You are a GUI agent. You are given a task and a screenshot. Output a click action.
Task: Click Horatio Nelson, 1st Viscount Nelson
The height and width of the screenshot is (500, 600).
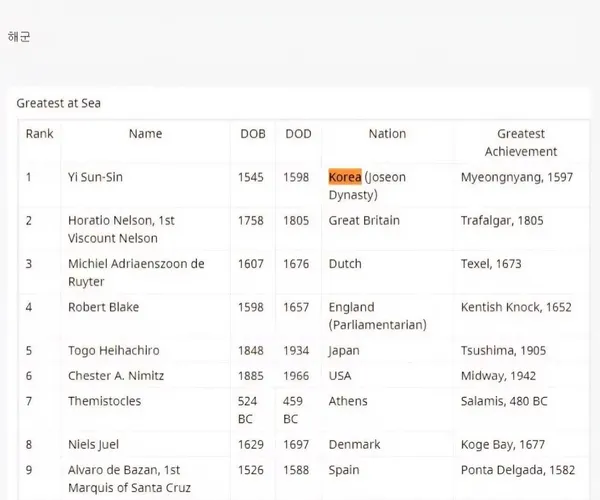pos(121,229)
